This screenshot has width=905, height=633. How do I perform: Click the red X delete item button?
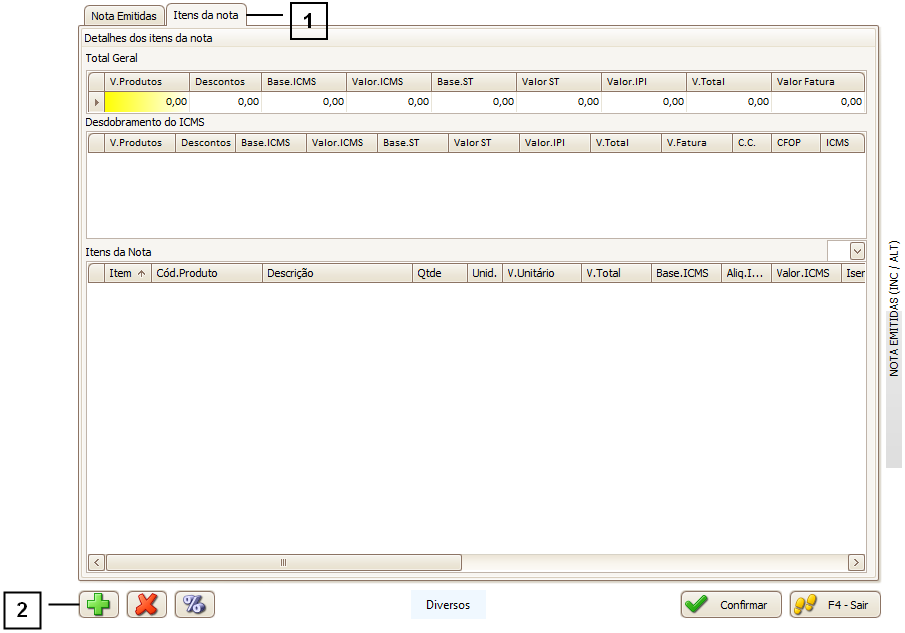point(146,604)
